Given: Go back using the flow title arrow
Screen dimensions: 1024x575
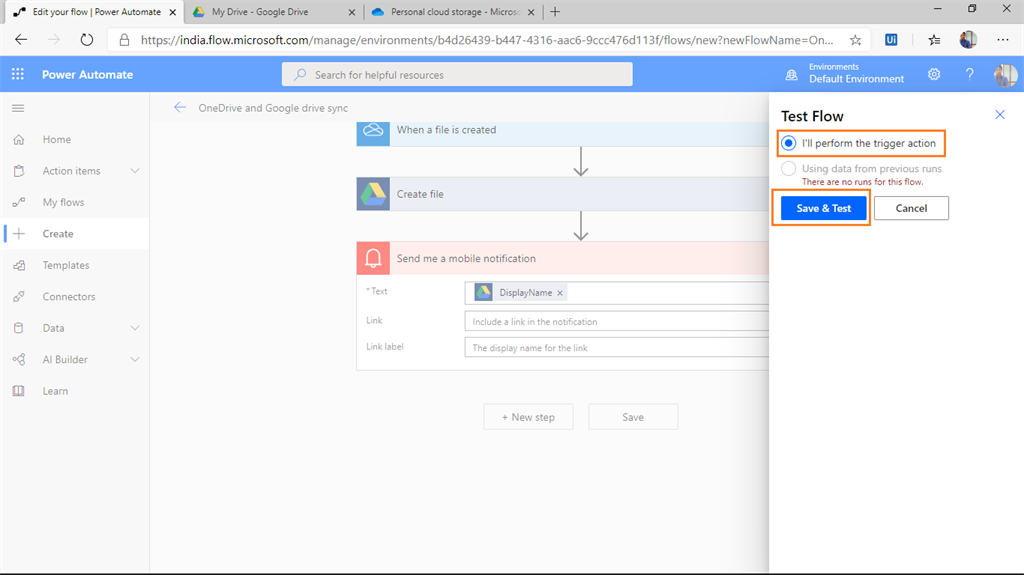Looking at the screenshot, I should [180, 108].
